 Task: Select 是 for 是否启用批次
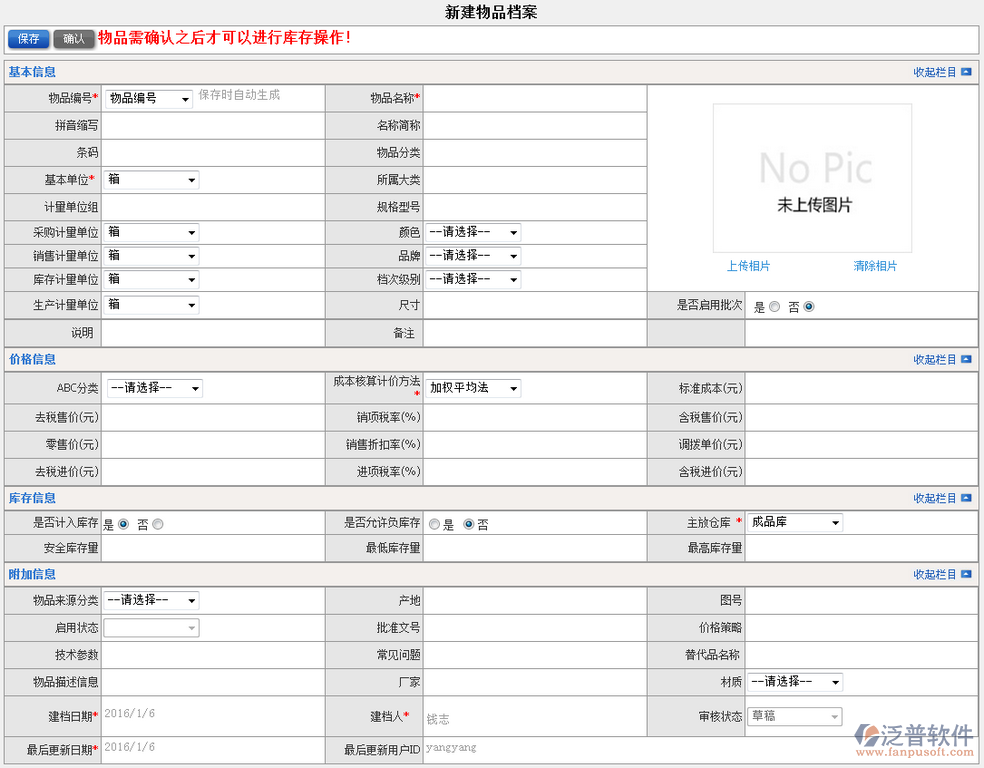pyautogui.click(x=775, y=307)
